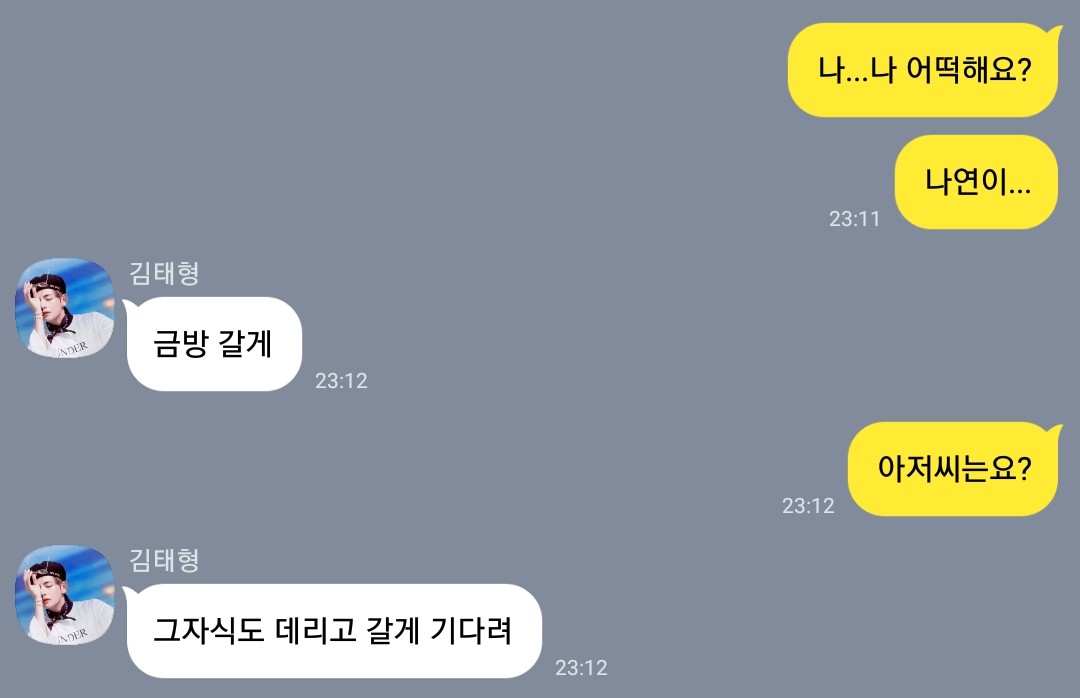The image size is (1080, 698).
Task: Tap the yellow '나연이...' message bubble
Action: pyautogui.click(x=977, y=182)
